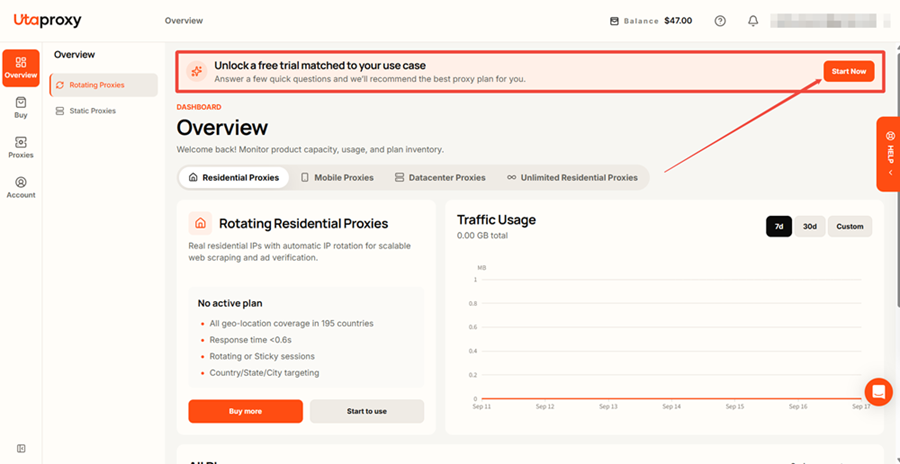Click the sparkle icon on trial banner

[x=197, y=71]
